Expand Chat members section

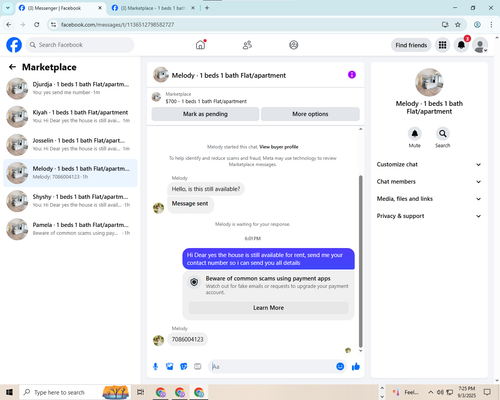[429, 182]
